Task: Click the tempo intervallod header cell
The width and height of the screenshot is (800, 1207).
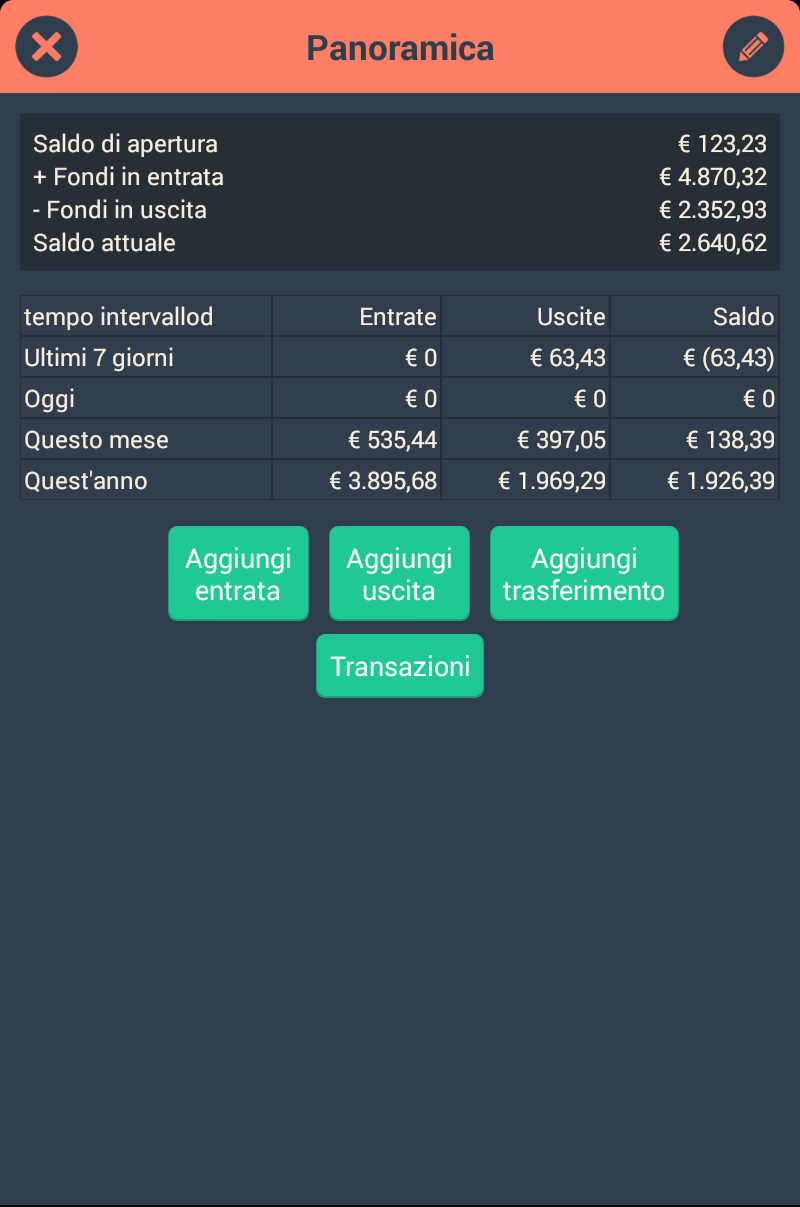Action: coord(146,317)
